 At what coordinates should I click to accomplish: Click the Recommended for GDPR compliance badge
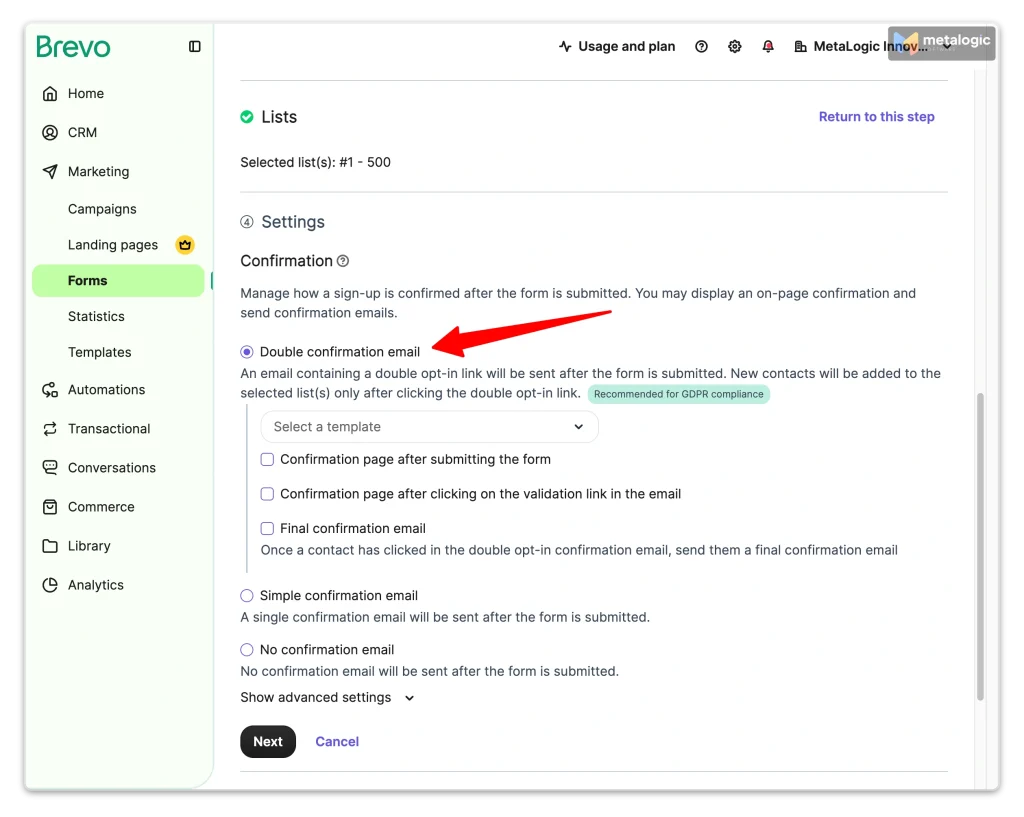[x=679, y=394]
